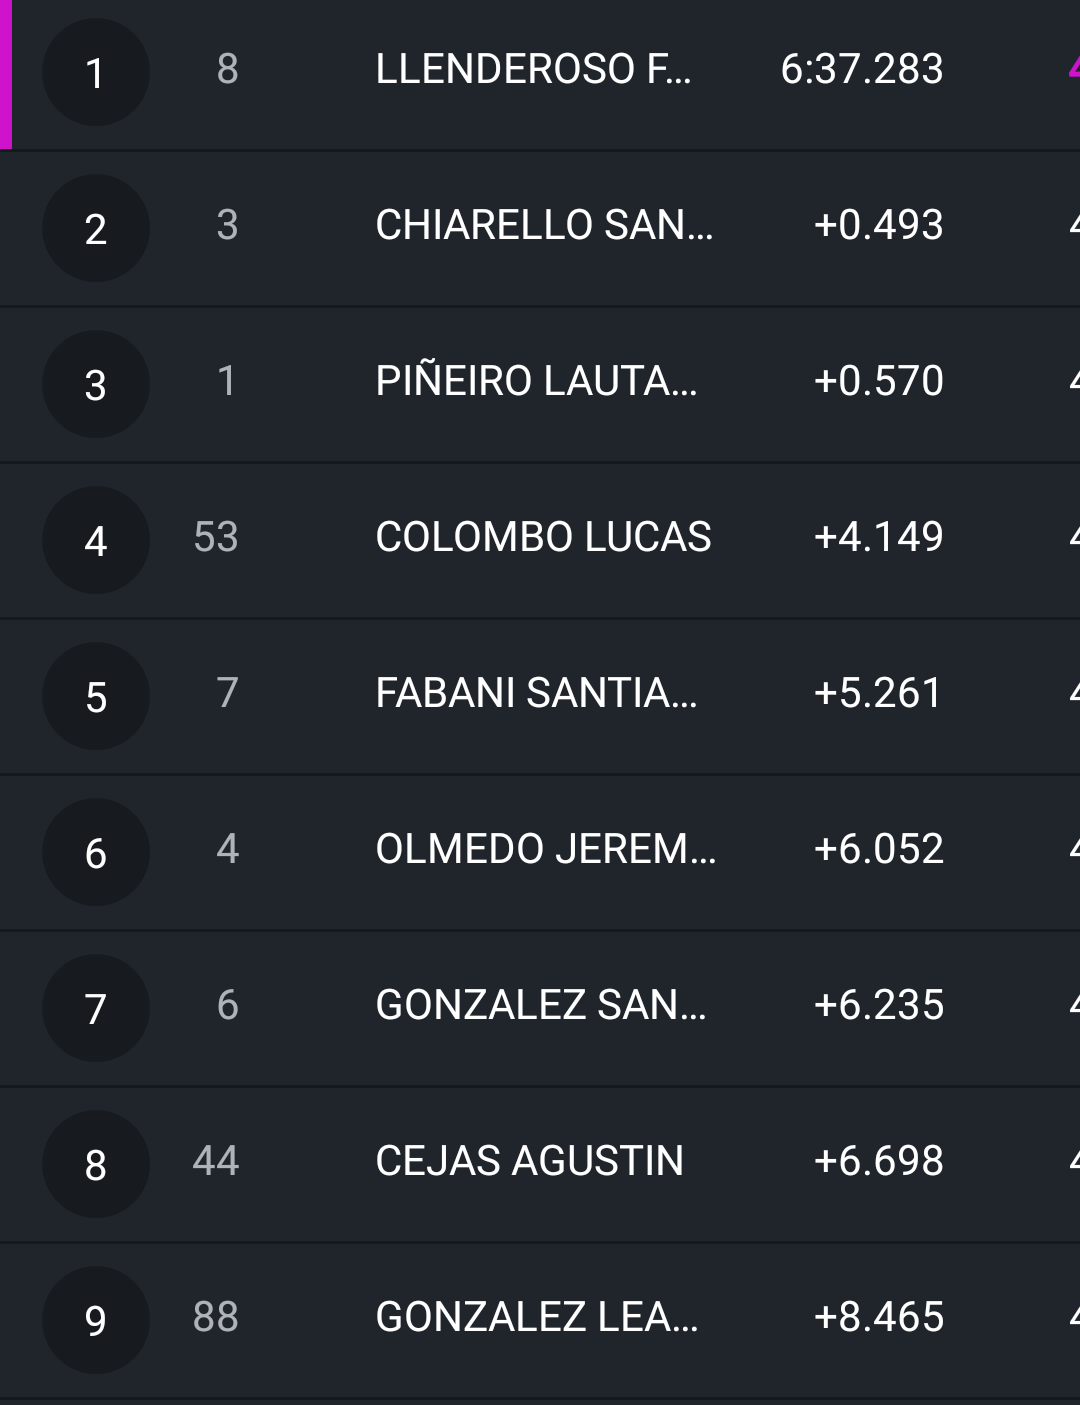Open driver LLENDEROSO F... entry

point(533,69)
